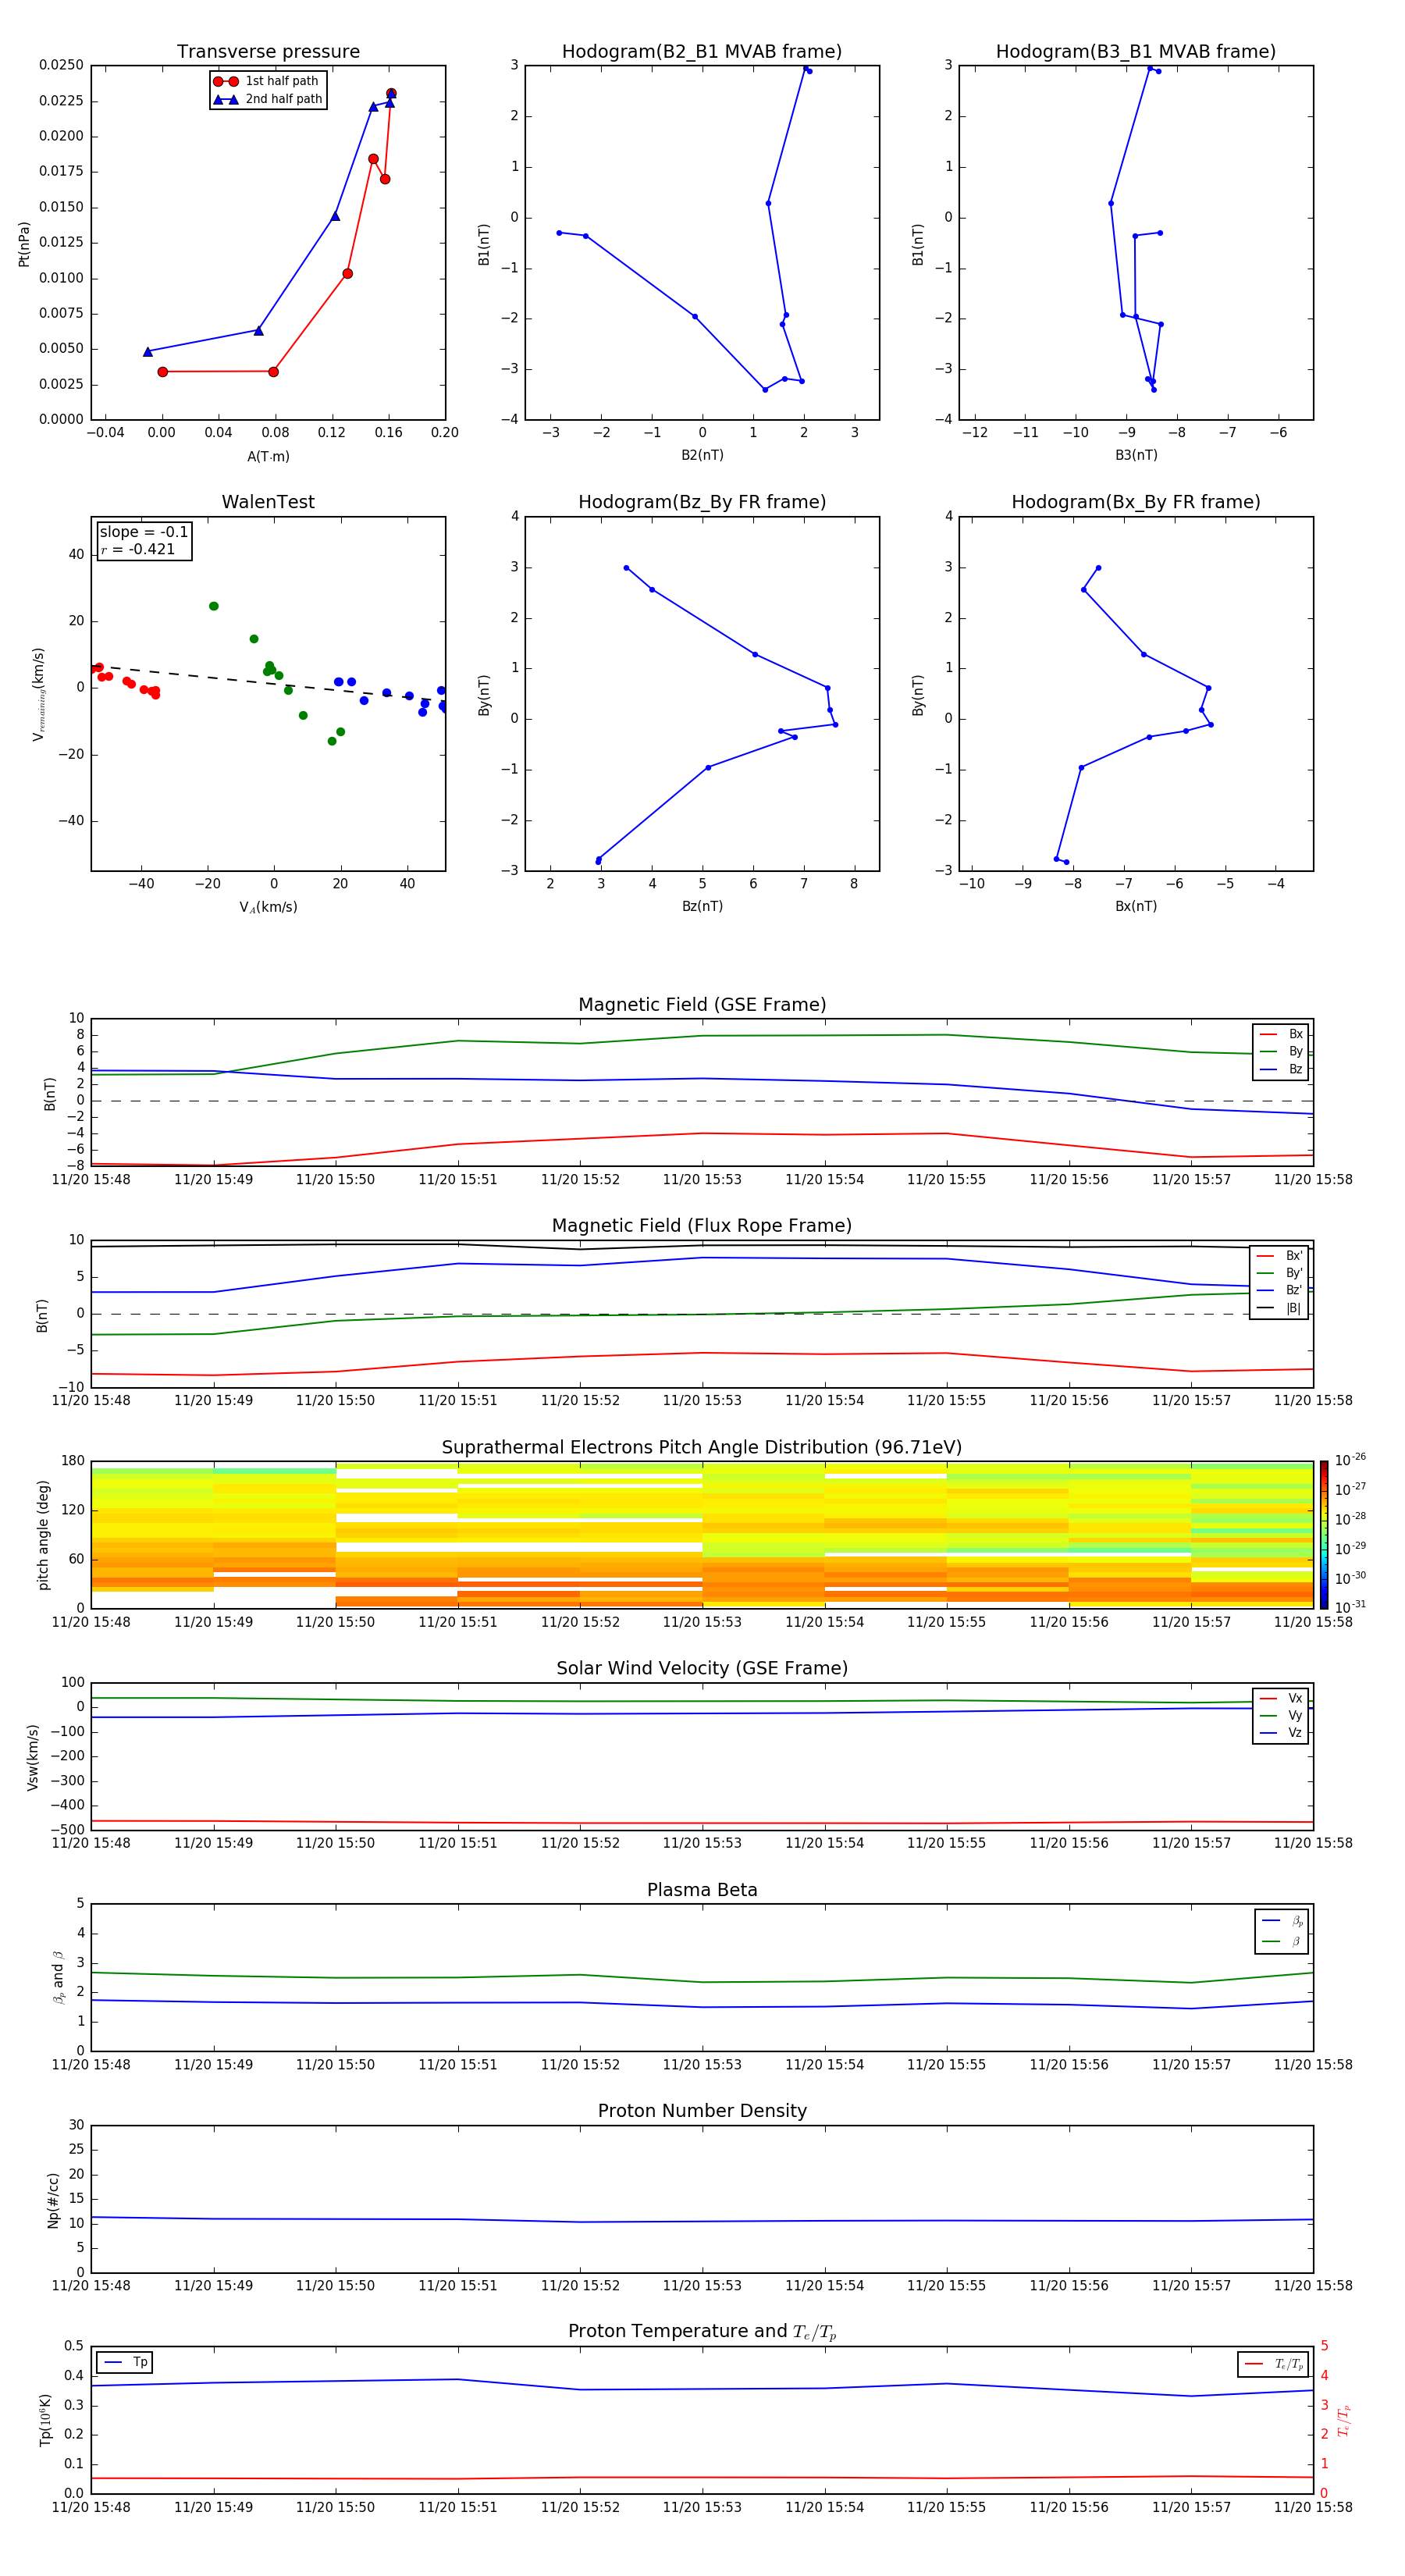Image resolution: width=1405 pixels, height=2576 pixels.
Task: Click the "Hodogram(Bx_By FR frame)" title
Action: coord(1136,502)
